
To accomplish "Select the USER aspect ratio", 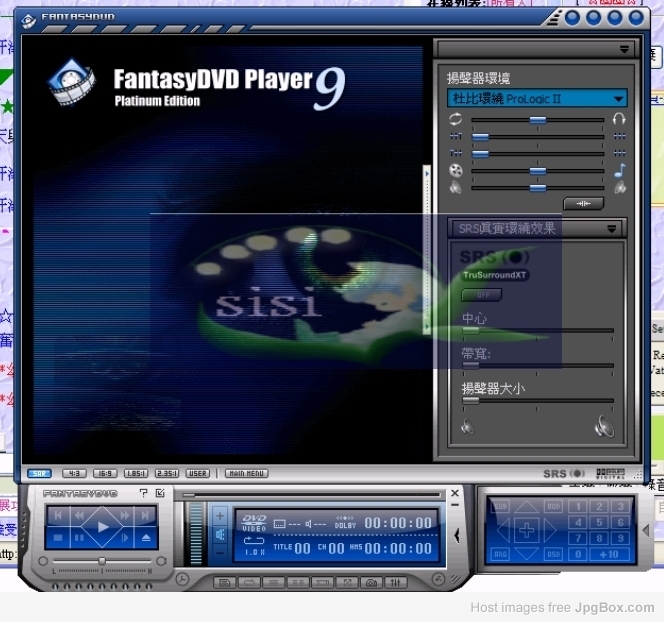I will [x=198, y=473].
